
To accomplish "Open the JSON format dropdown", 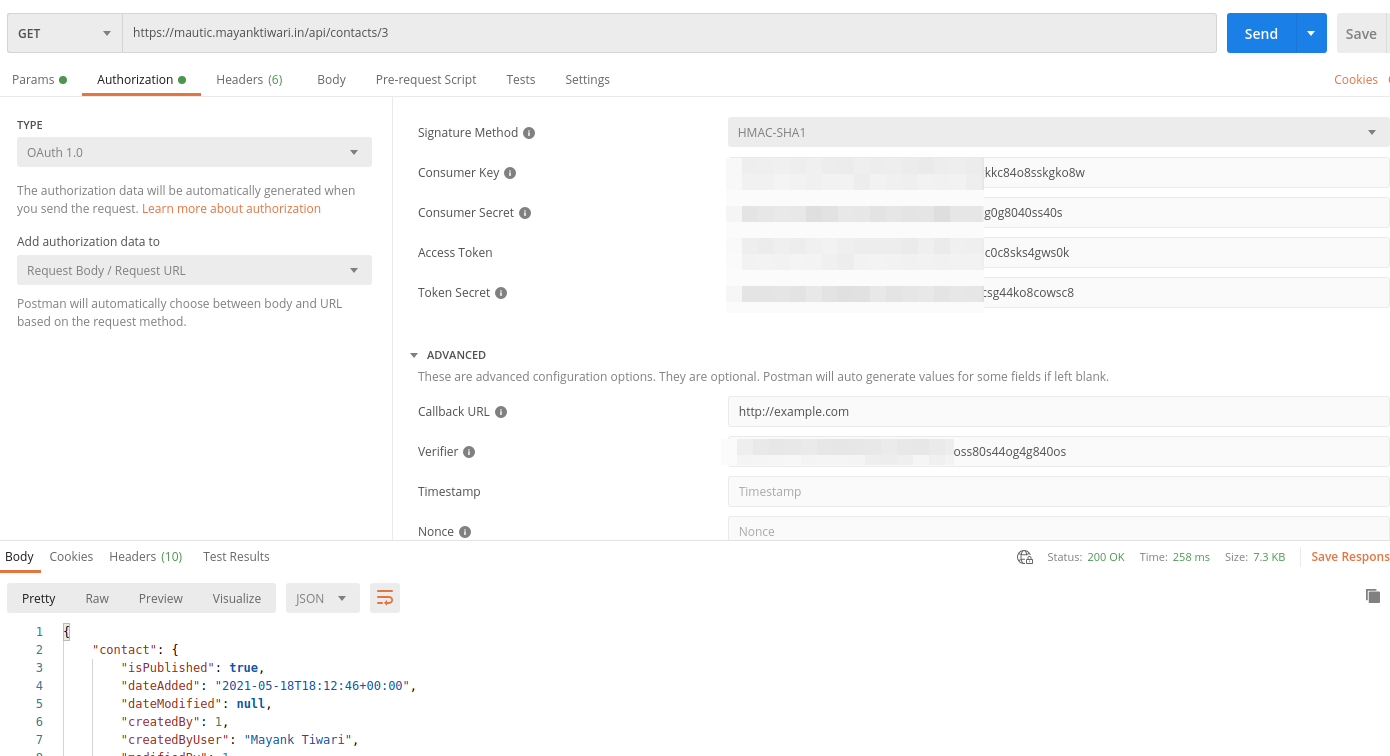I will 322,598.
